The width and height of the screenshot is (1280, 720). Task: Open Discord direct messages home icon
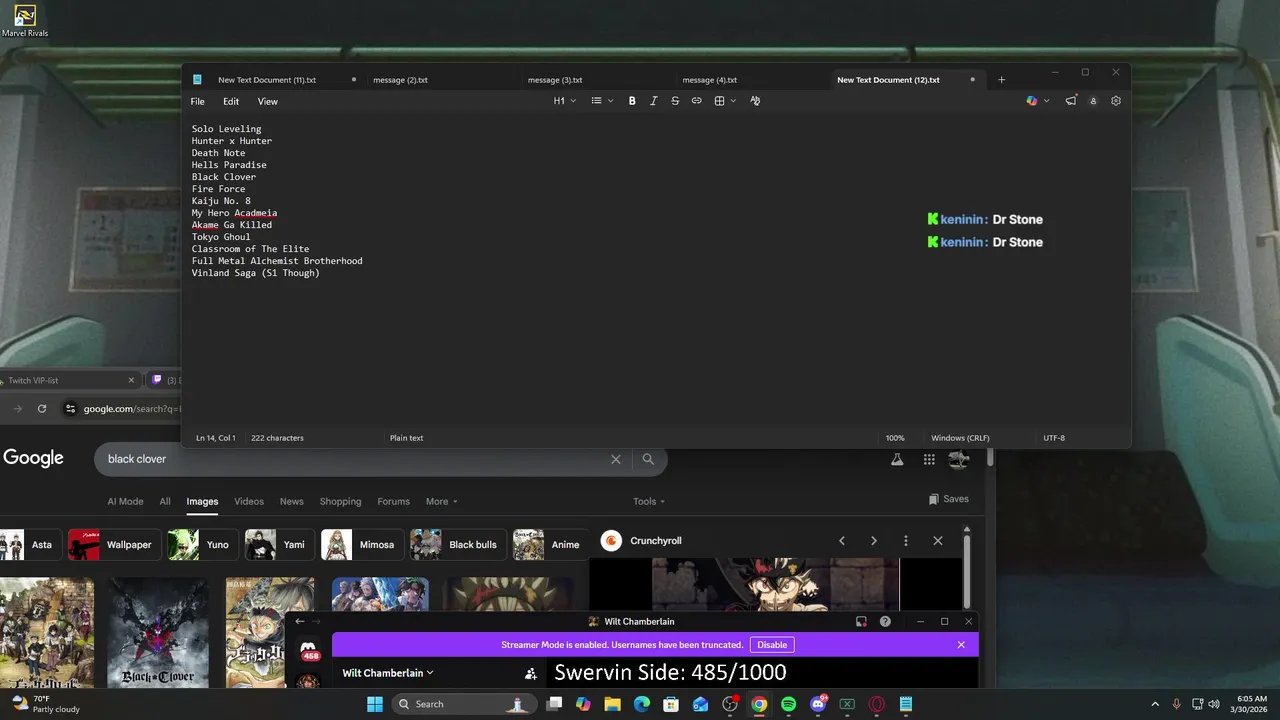pos(309,651)
